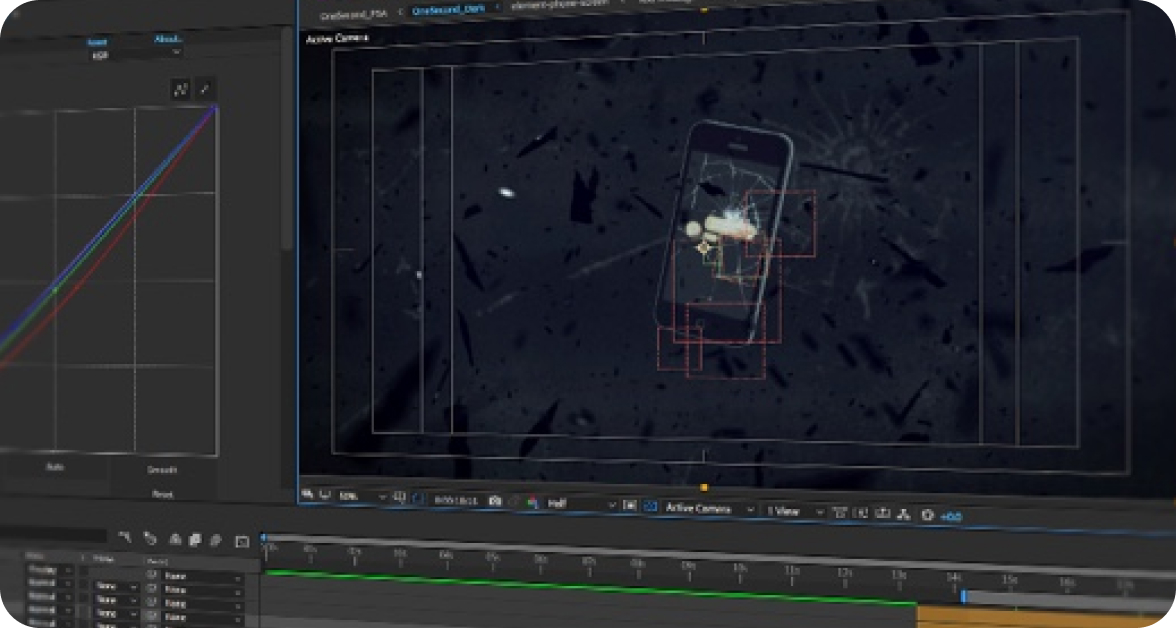The width and height of the screenshot is (1176, 628).
Task: Click the top-right end point of curves
Action: point(216,109)
